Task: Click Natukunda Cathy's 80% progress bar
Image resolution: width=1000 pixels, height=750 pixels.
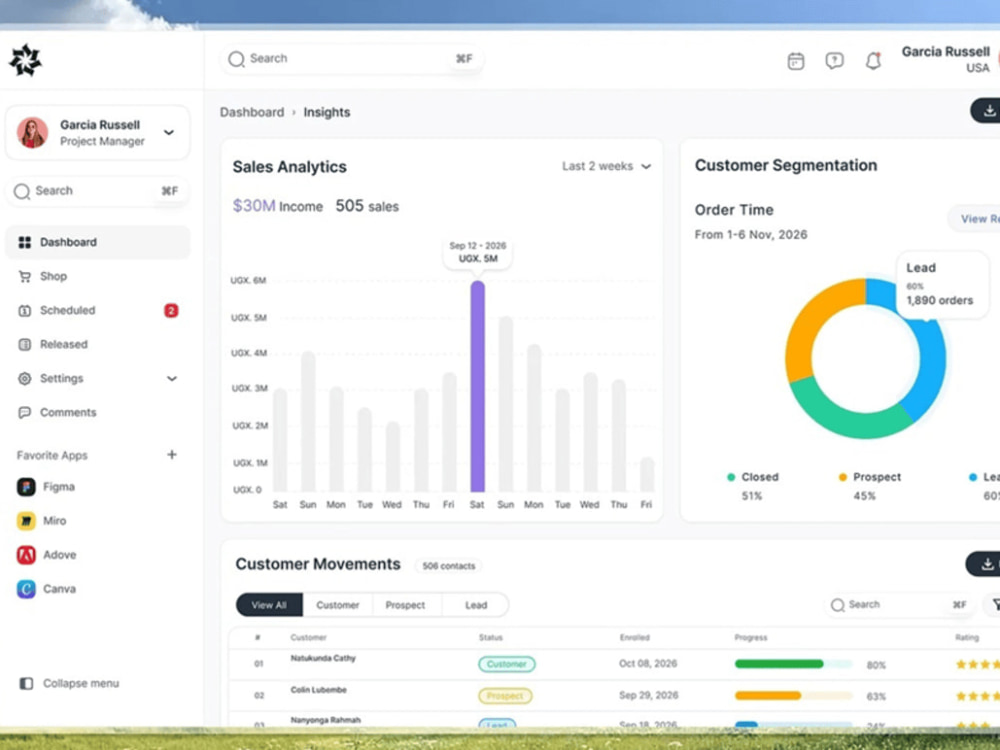Action: click(793, 664)
